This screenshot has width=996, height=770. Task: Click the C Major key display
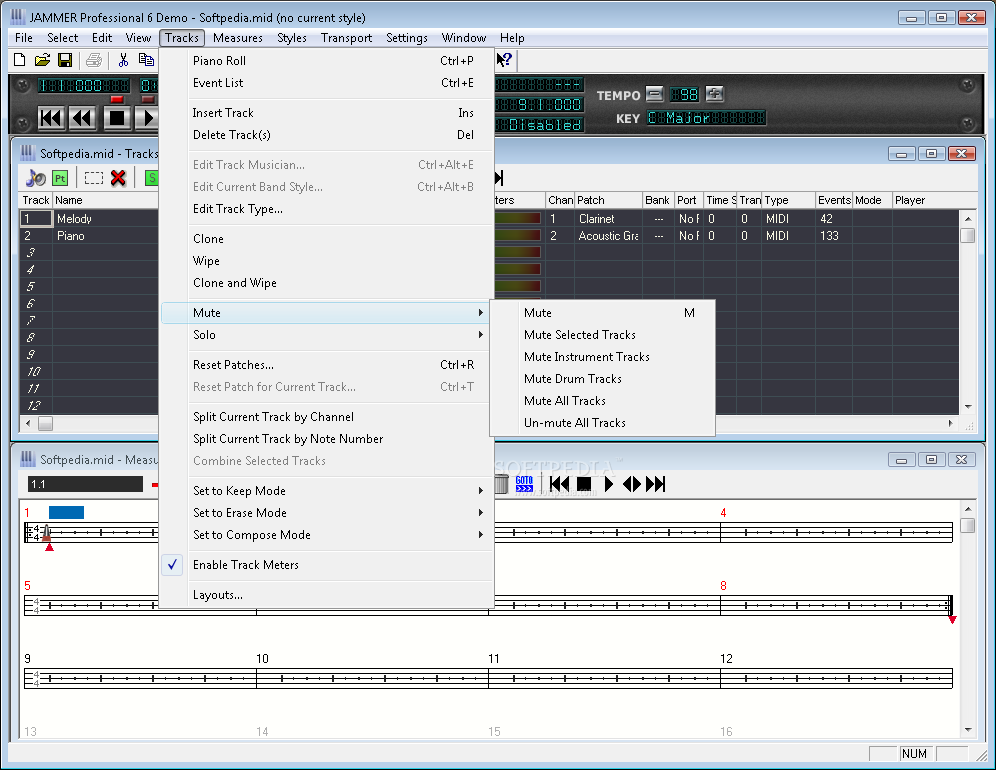pyautogui.click(x=706, y=118)
